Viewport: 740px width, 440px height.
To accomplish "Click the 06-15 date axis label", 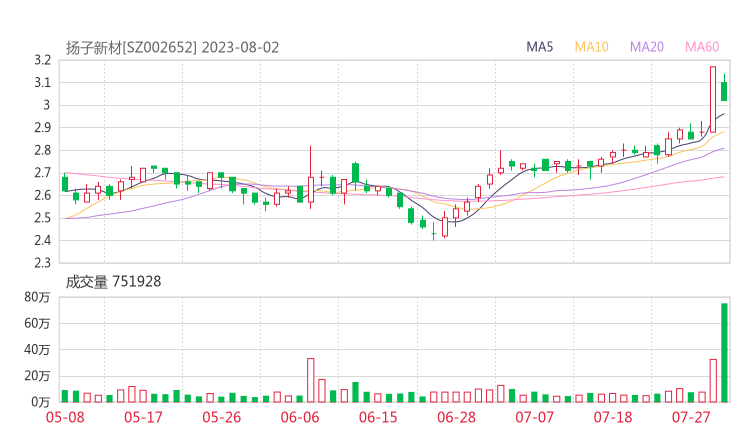I will [x=378, y=417].
